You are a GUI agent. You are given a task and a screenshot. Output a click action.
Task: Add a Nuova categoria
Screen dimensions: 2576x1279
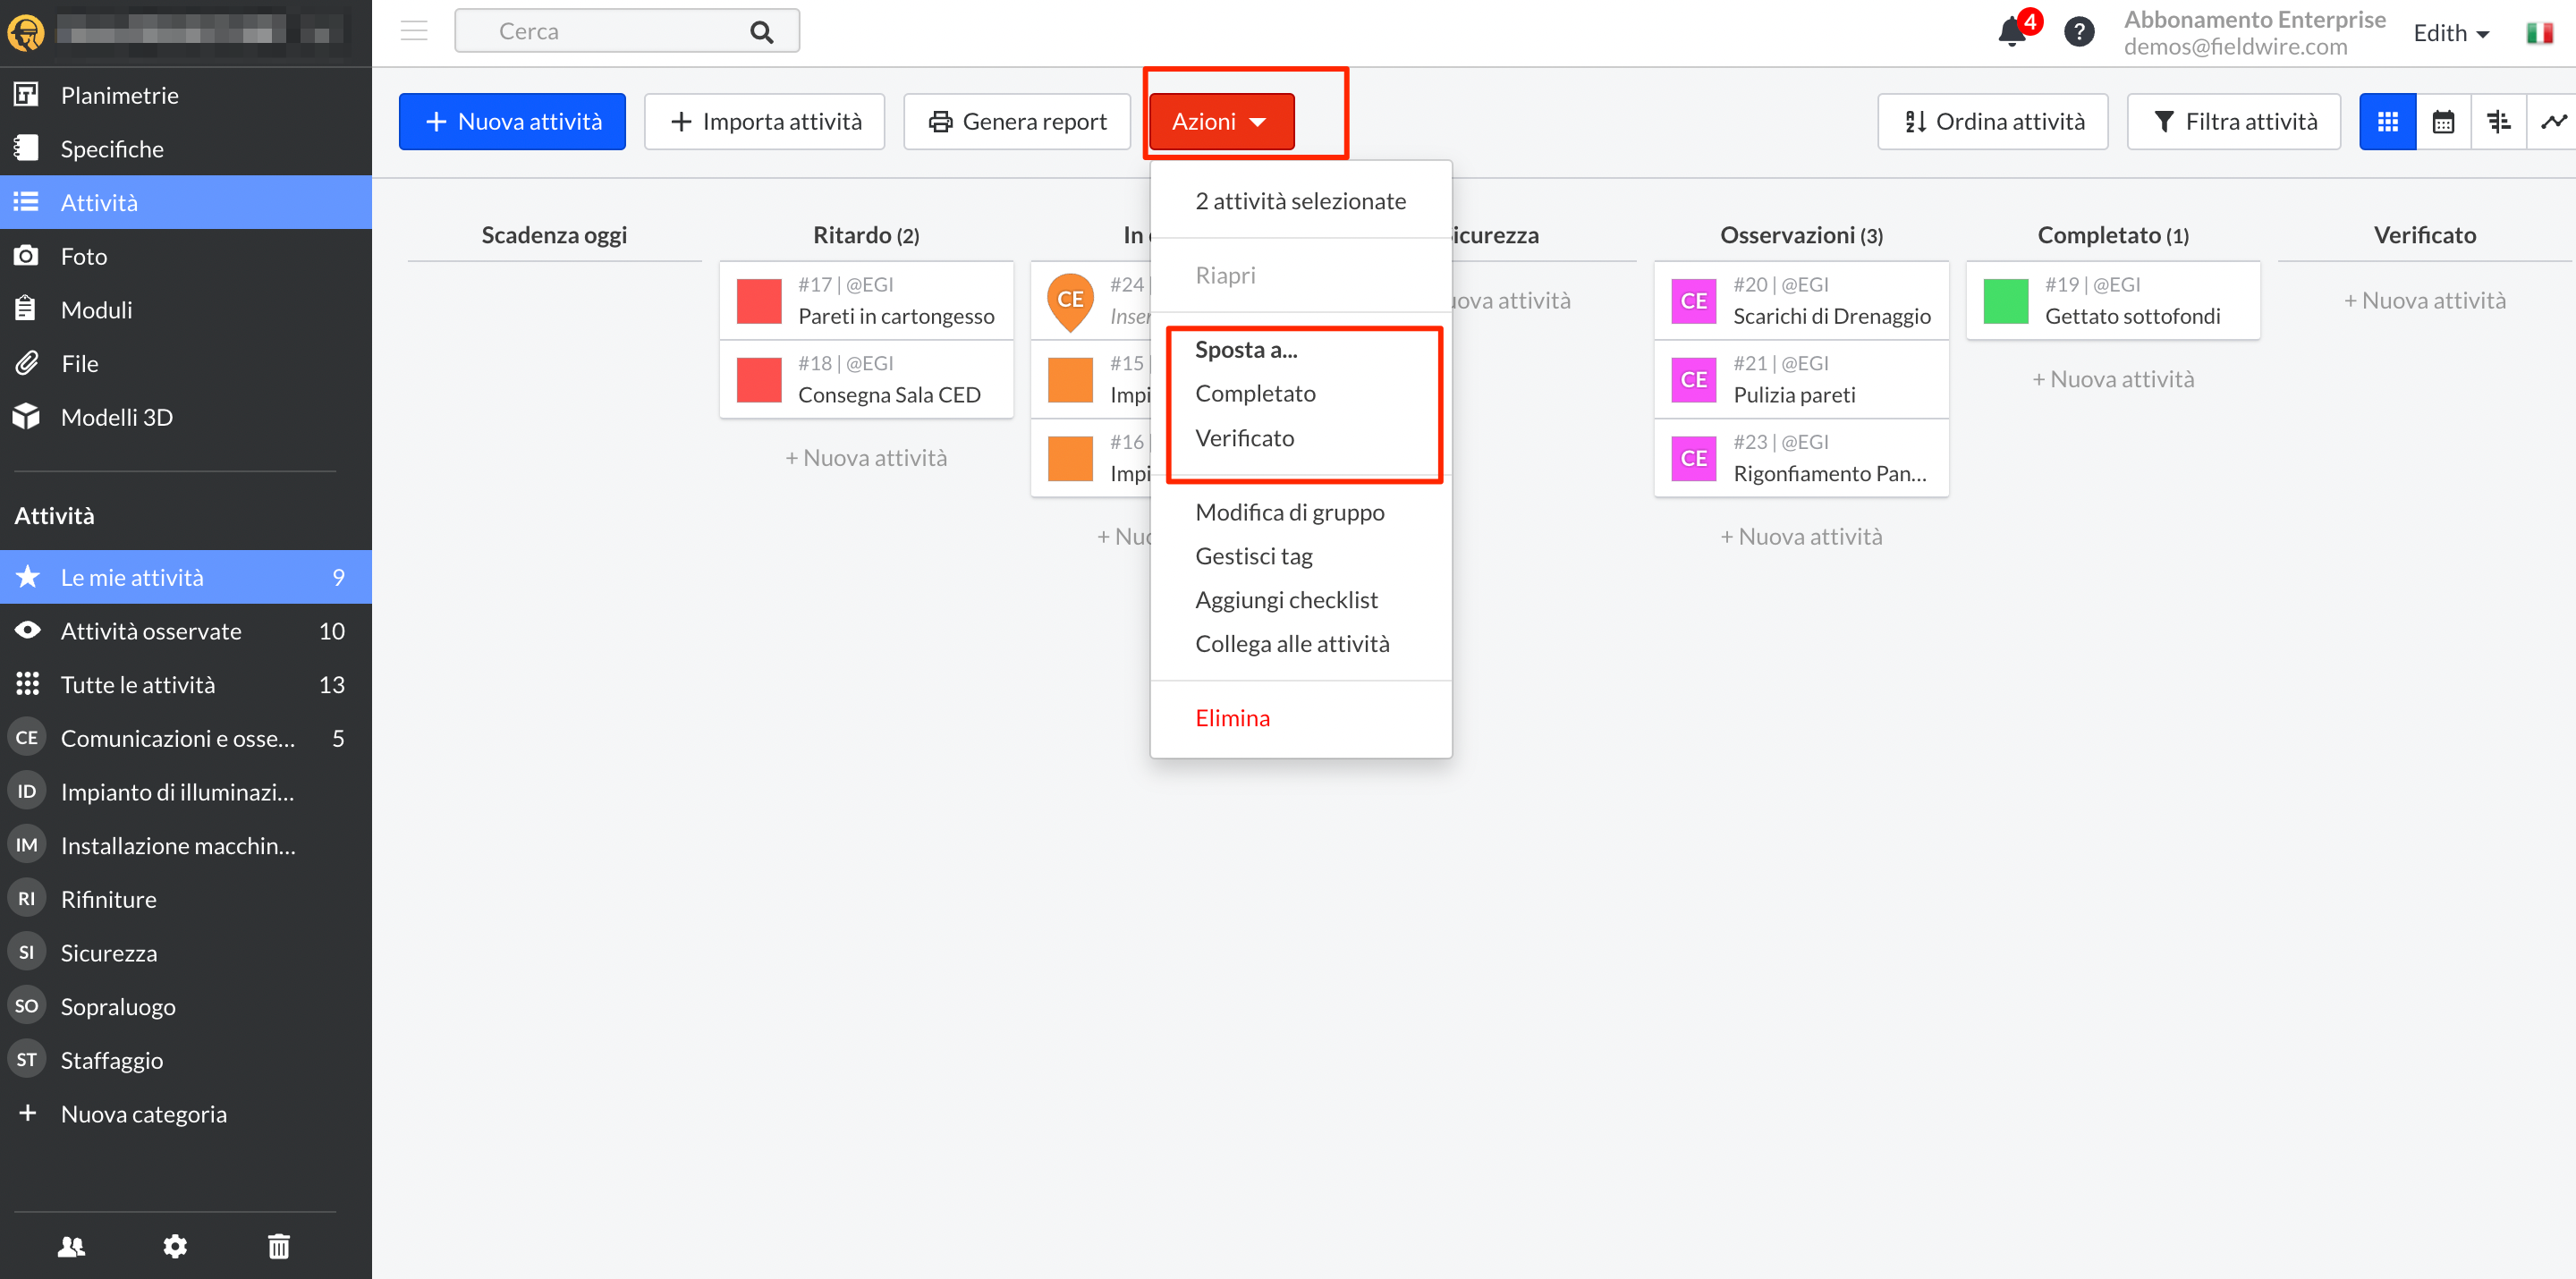(x=186, y=1114)
